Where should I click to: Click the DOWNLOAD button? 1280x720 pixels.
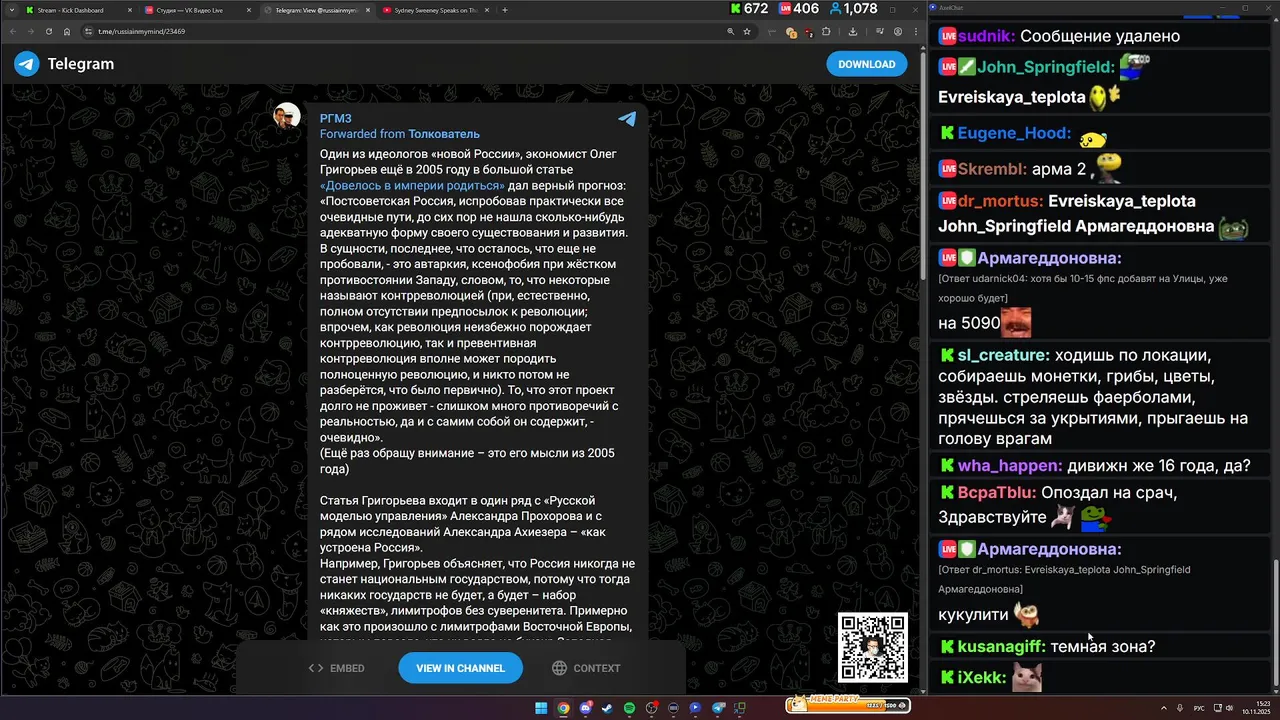(866, 64)
